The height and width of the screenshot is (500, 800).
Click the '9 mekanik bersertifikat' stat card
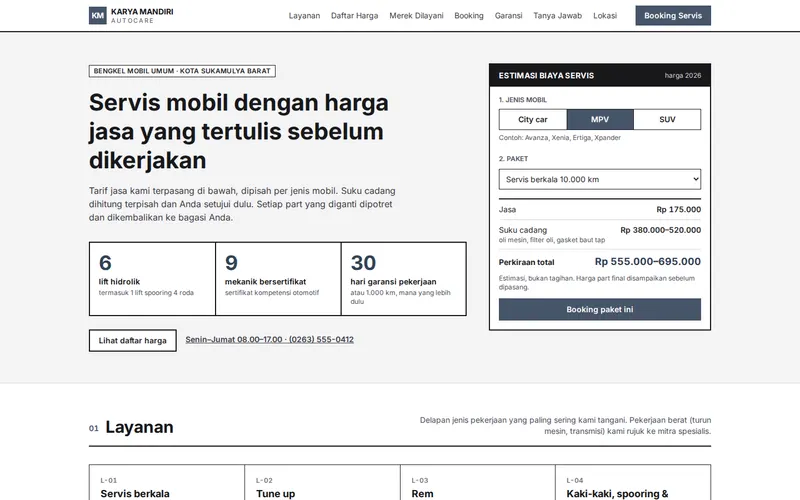point(278,279)
